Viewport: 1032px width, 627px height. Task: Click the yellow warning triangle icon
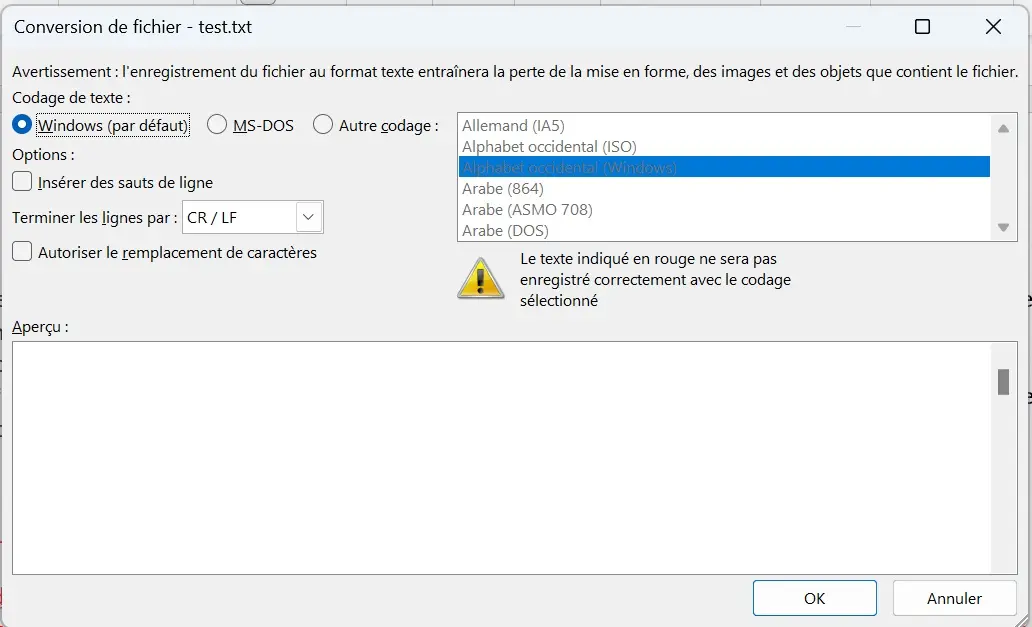pyautogui.click(x=480, y=277)
